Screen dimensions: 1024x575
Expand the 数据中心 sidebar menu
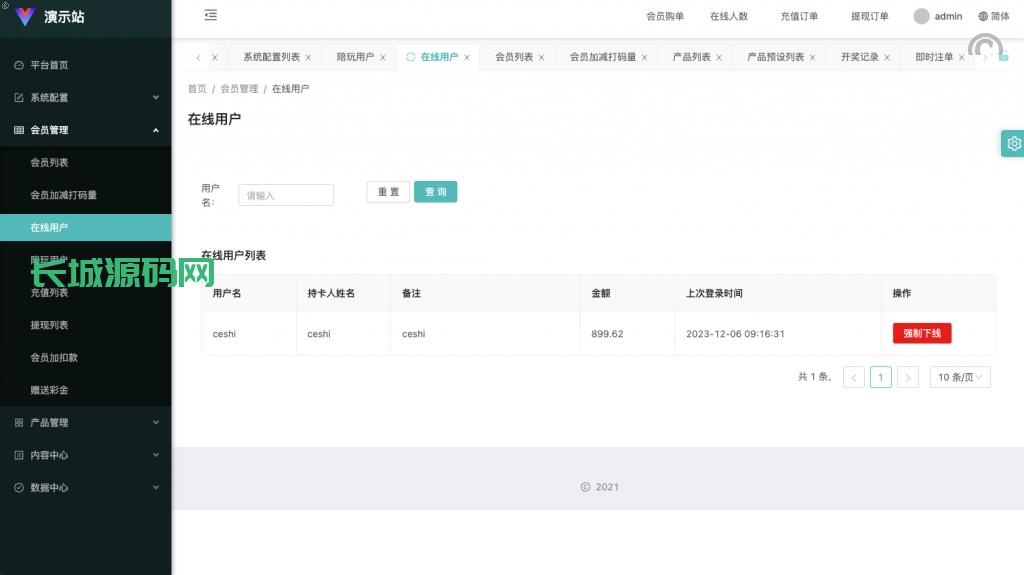[x=85, y=487]
